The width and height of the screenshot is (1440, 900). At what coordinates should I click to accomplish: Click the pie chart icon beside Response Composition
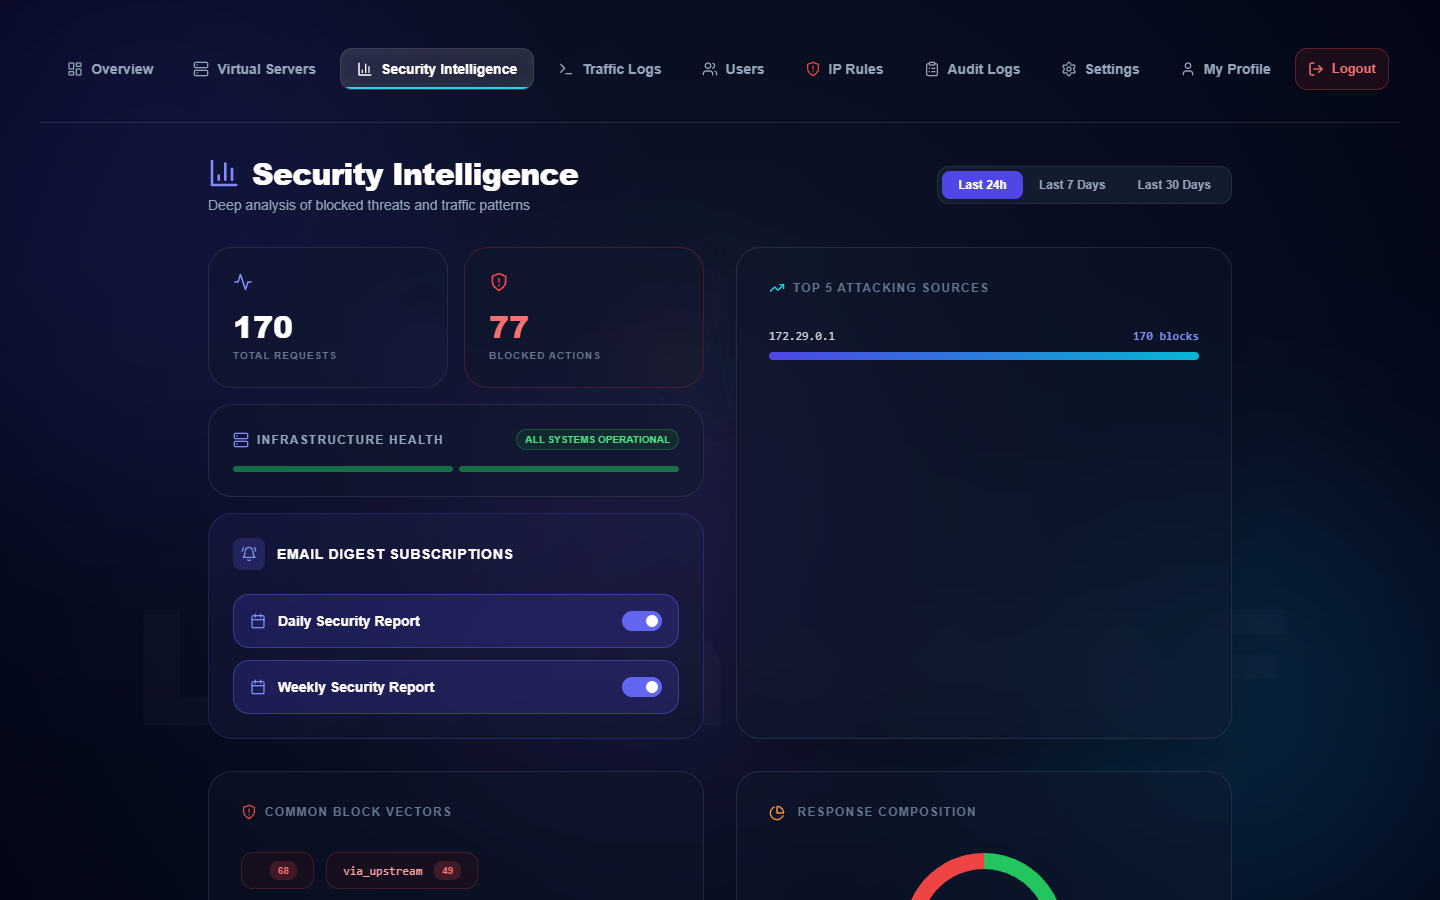pyautogui.click(x=776, y=812)
